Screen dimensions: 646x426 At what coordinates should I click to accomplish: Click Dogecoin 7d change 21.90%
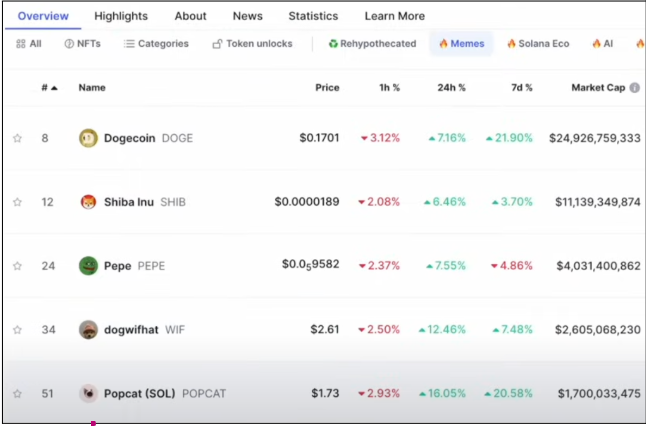[509, 138]
